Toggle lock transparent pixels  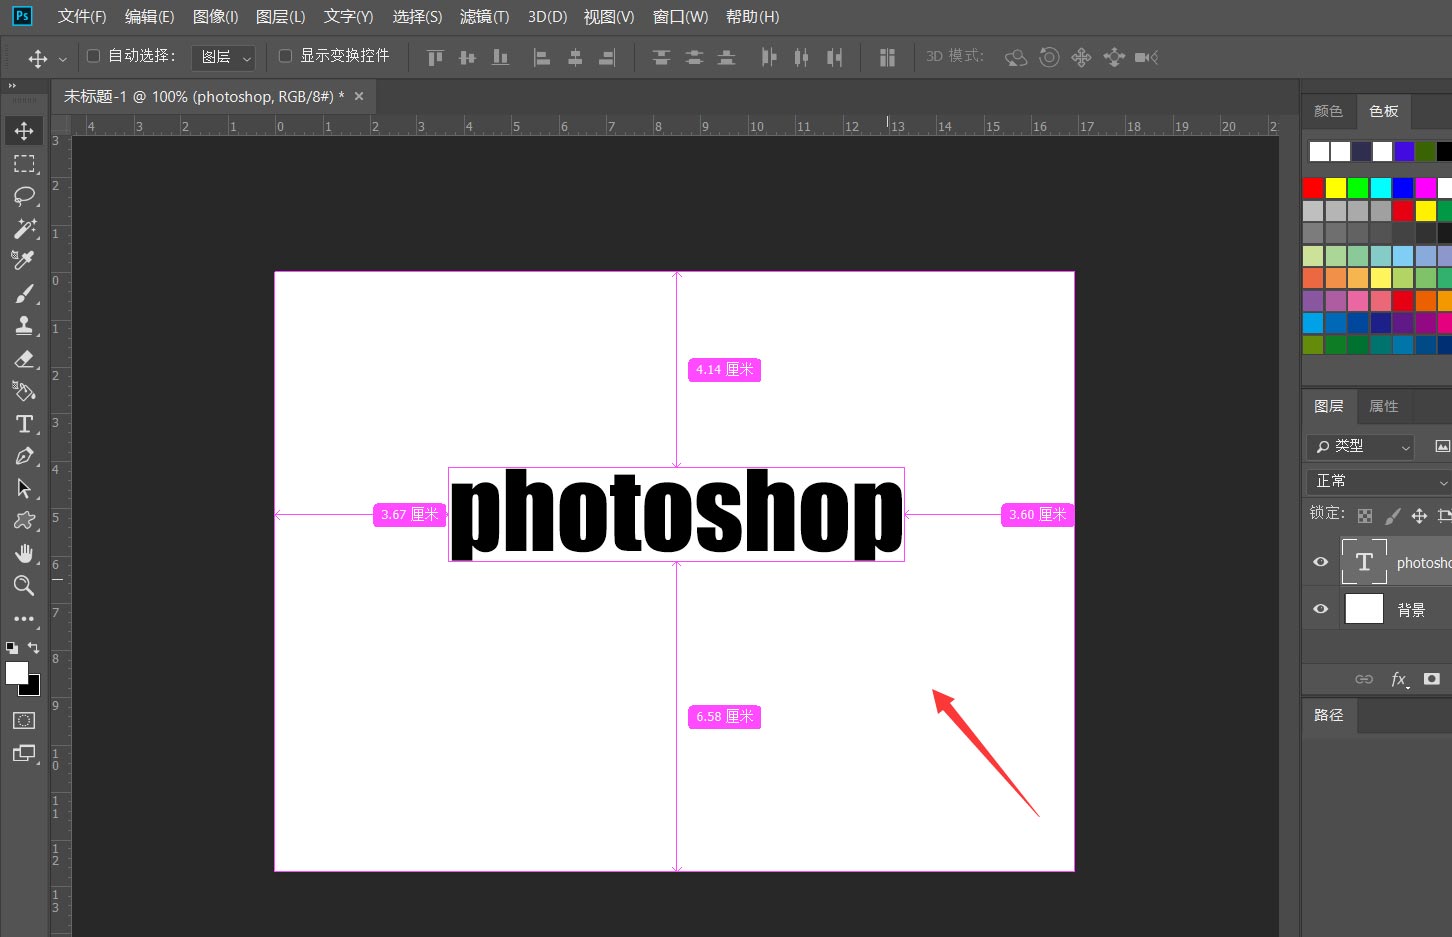(x=1365, y=516)
